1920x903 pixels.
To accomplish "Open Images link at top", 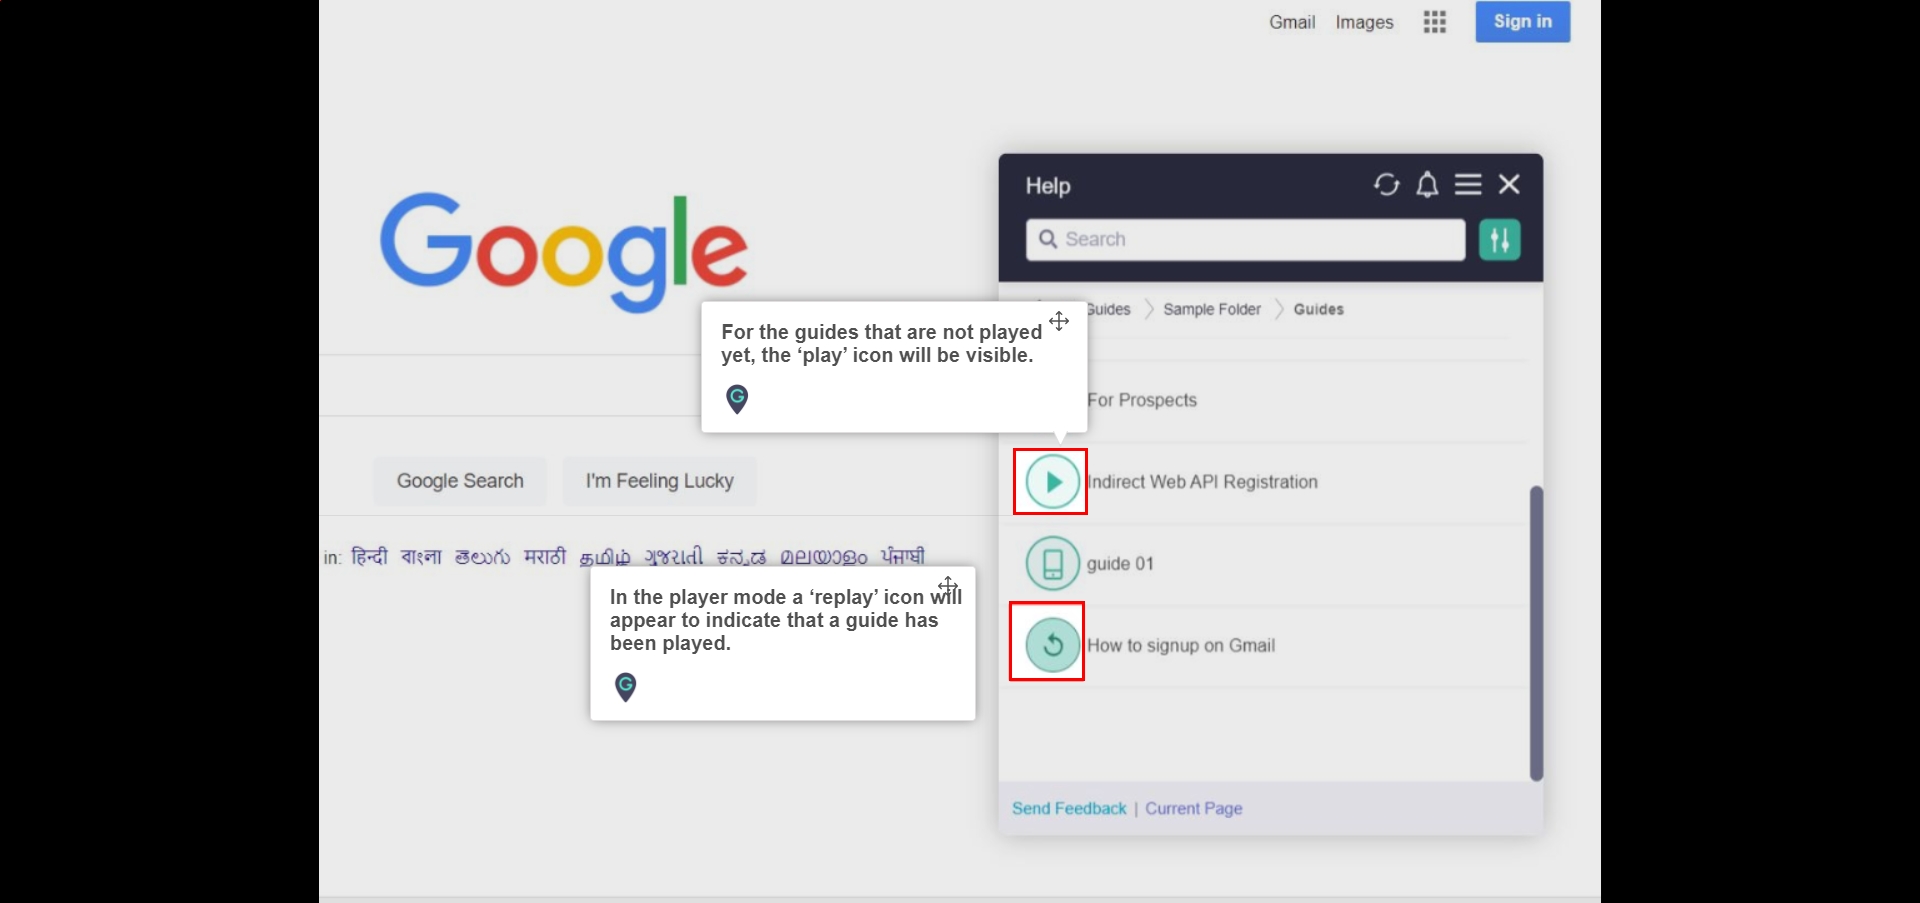I will (1364, 22).
